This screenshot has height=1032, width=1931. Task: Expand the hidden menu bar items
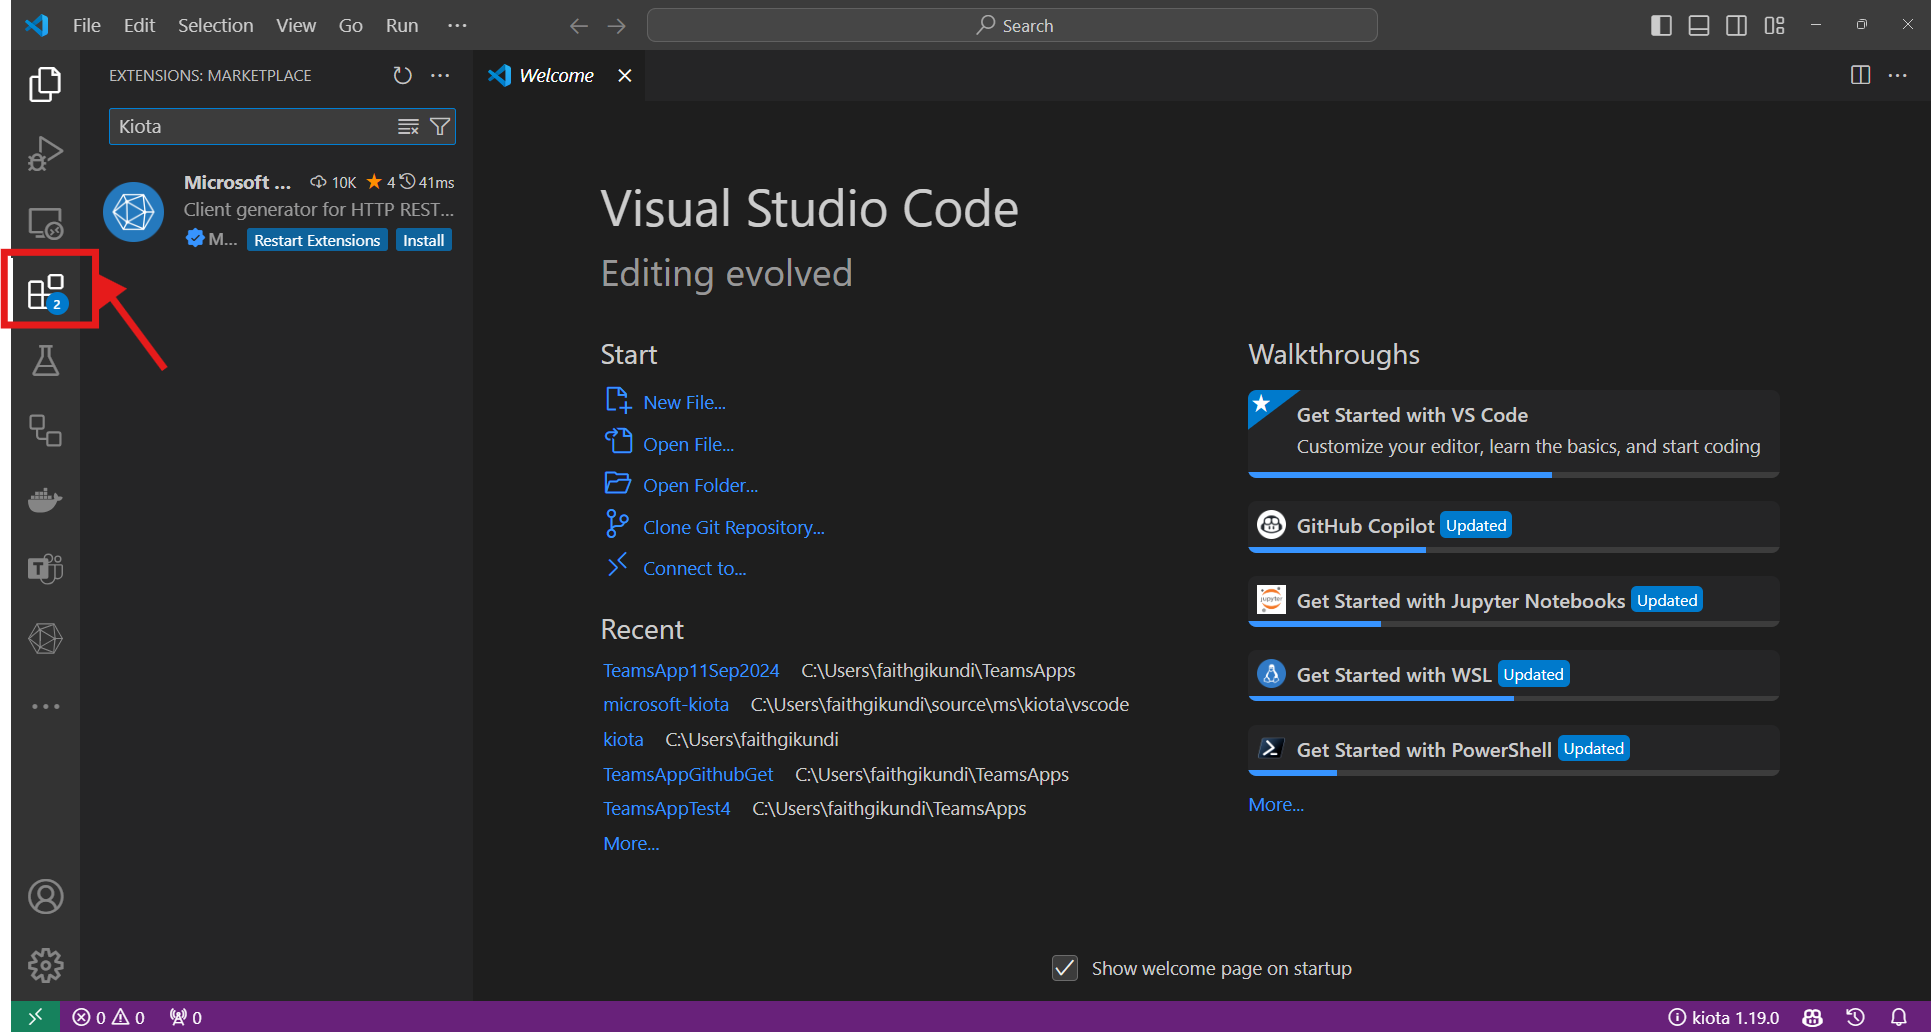[457, 26]
